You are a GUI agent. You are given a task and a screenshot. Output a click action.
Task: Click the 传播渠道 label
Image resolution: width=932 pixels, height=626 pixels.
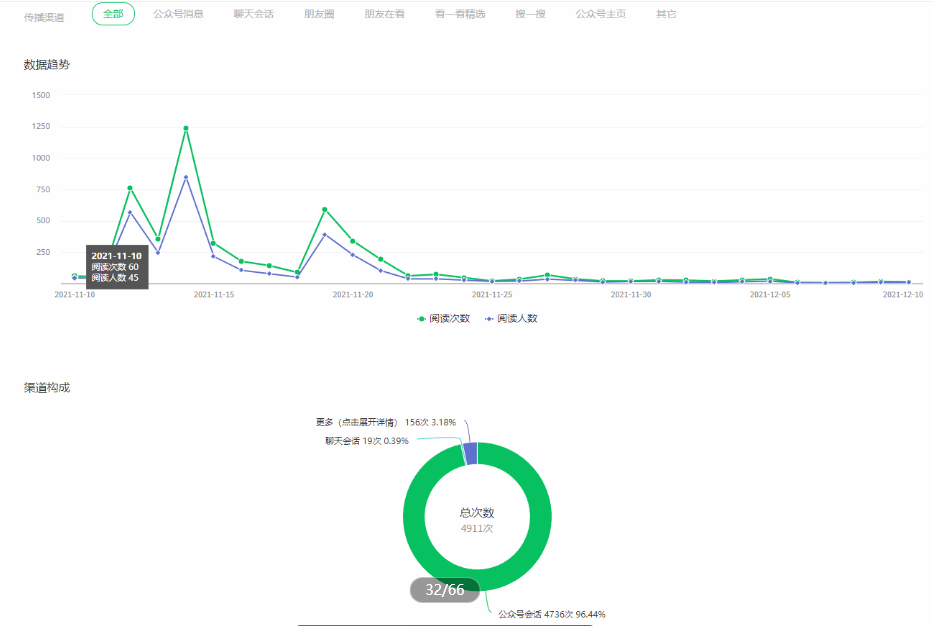click(44, 17)
